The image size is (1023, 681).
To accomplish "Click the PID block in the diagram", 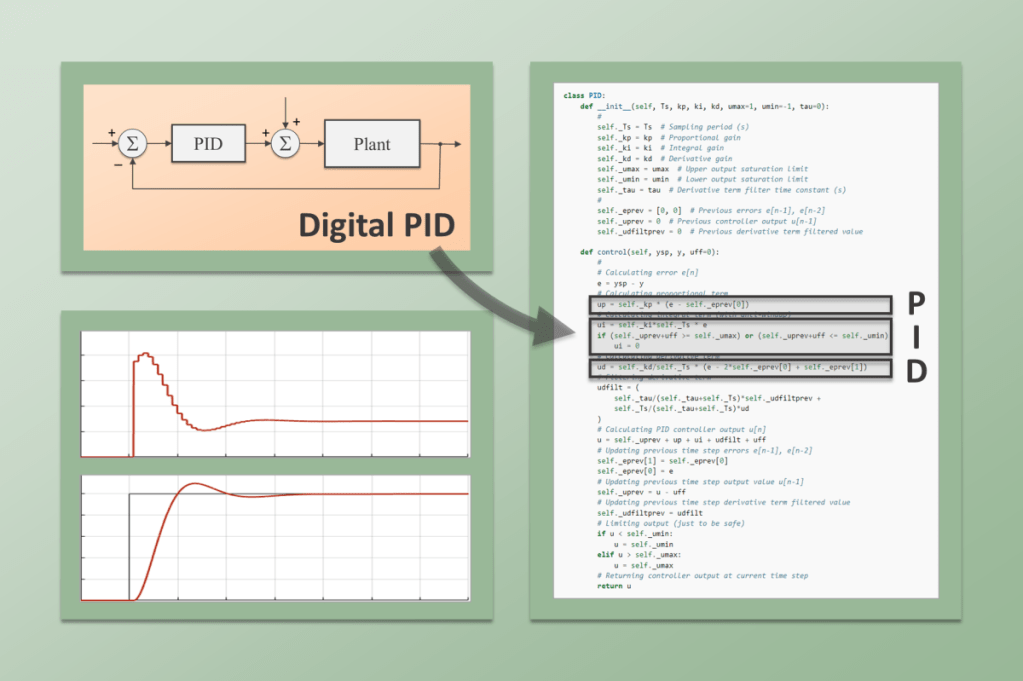I will tap(208, 144).
